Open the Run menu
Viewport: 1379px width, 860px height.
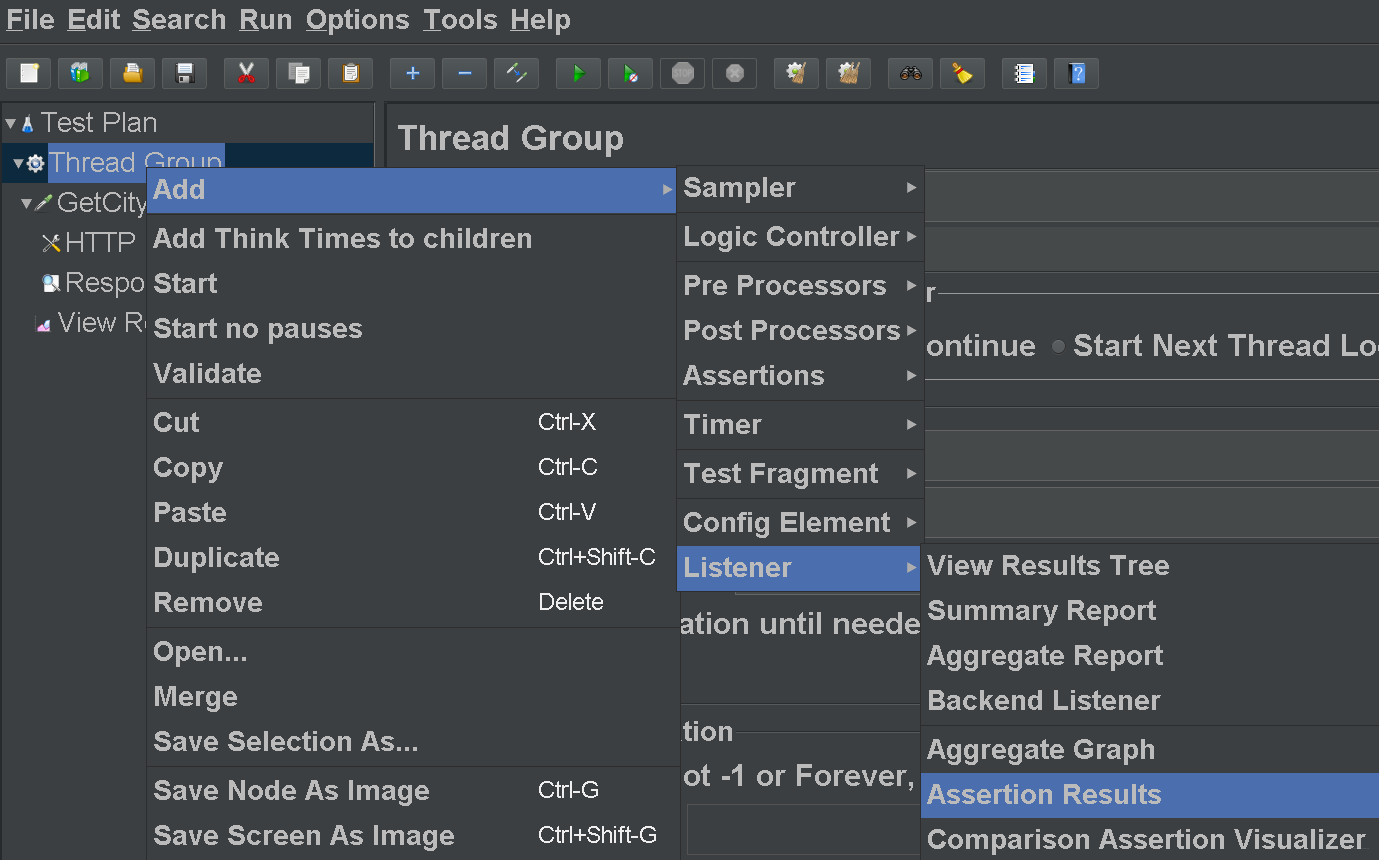coord(266,20)
